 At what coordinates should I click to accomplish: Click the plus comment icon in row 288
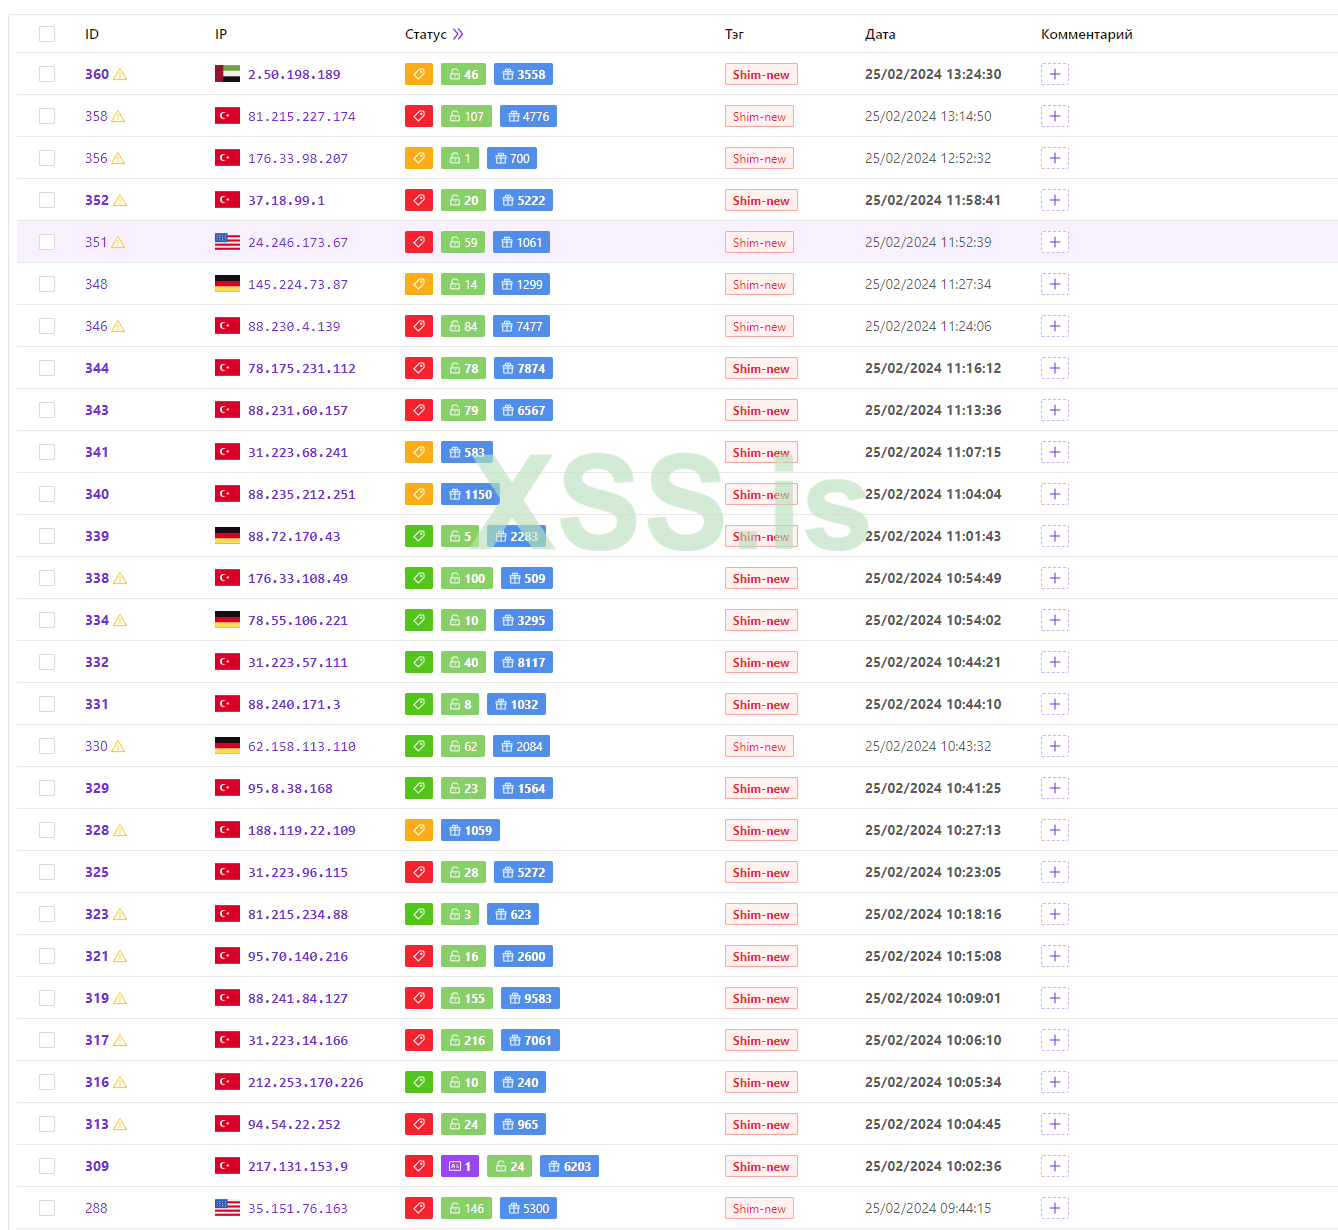tap(1054, 1208)
